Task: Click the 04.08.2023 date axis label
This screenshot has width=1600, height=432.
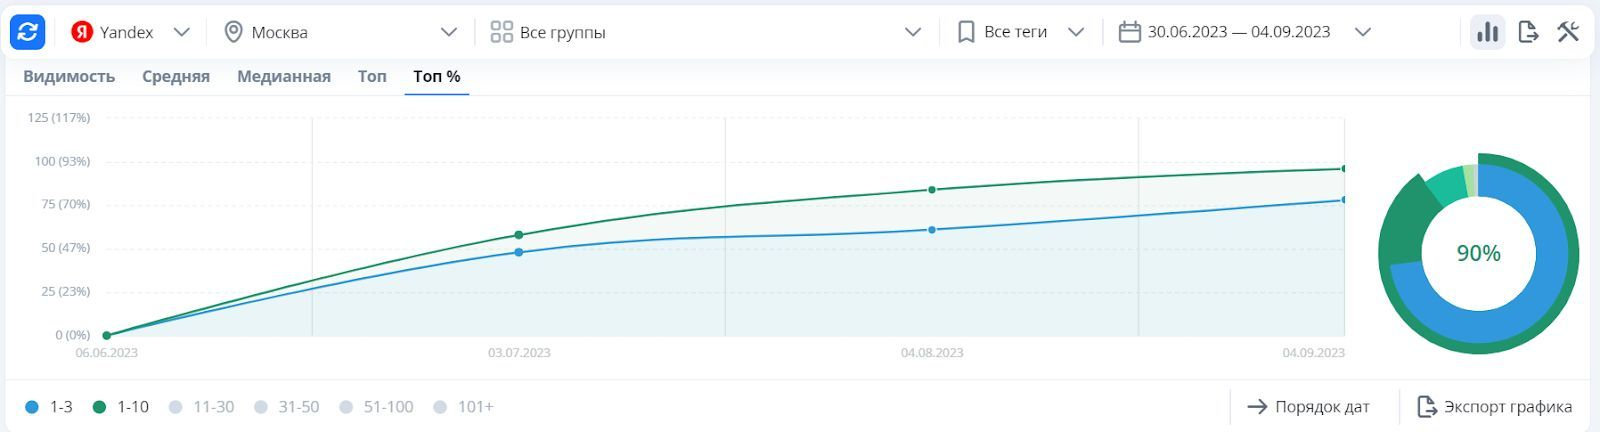Action: tap(932, 353)
